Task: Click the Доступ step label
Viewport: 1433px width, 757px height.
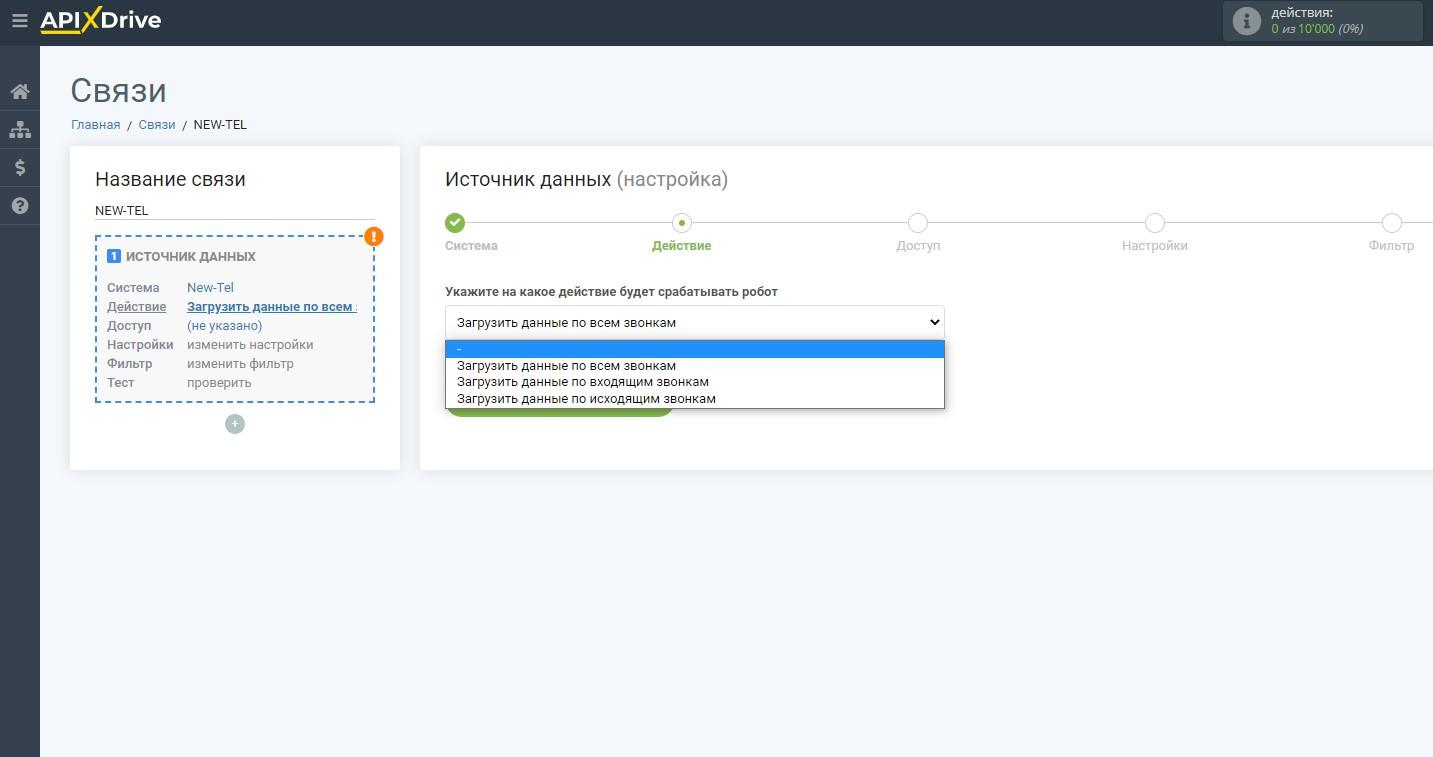Action: [918, 246]
